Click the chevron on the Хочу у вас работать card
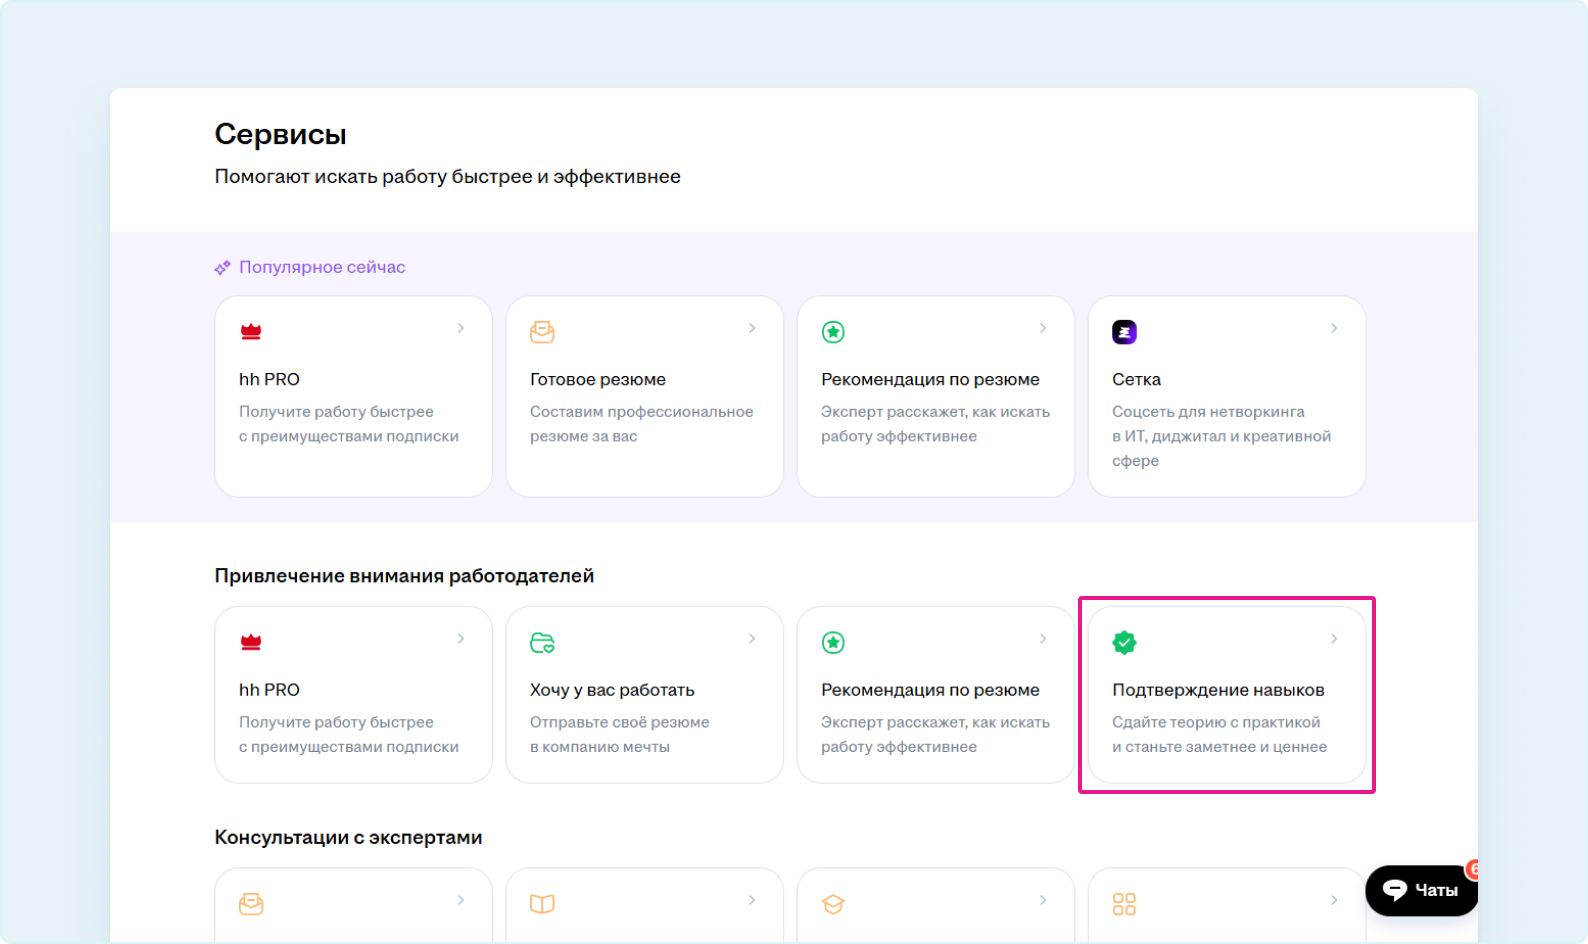This screenshot has height=944, width=1588. pos(752,639)
